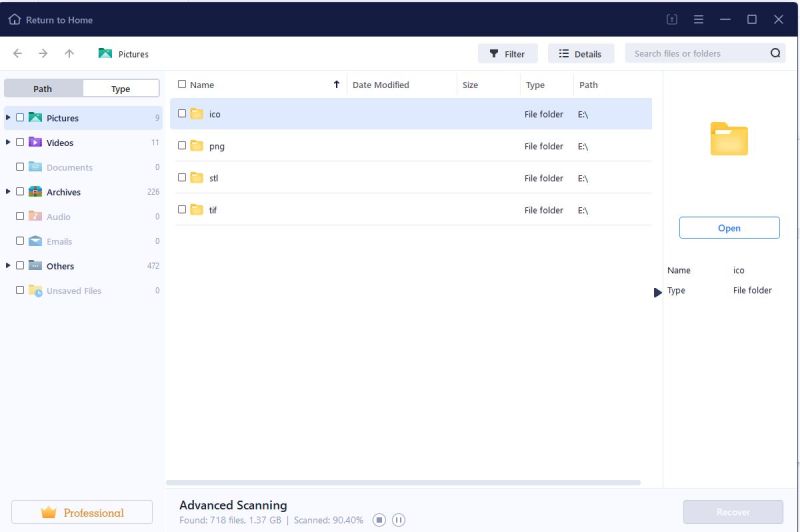The image size is (800, 532).
Task: Expand the Pictures tree node
Action: (9, 118)
